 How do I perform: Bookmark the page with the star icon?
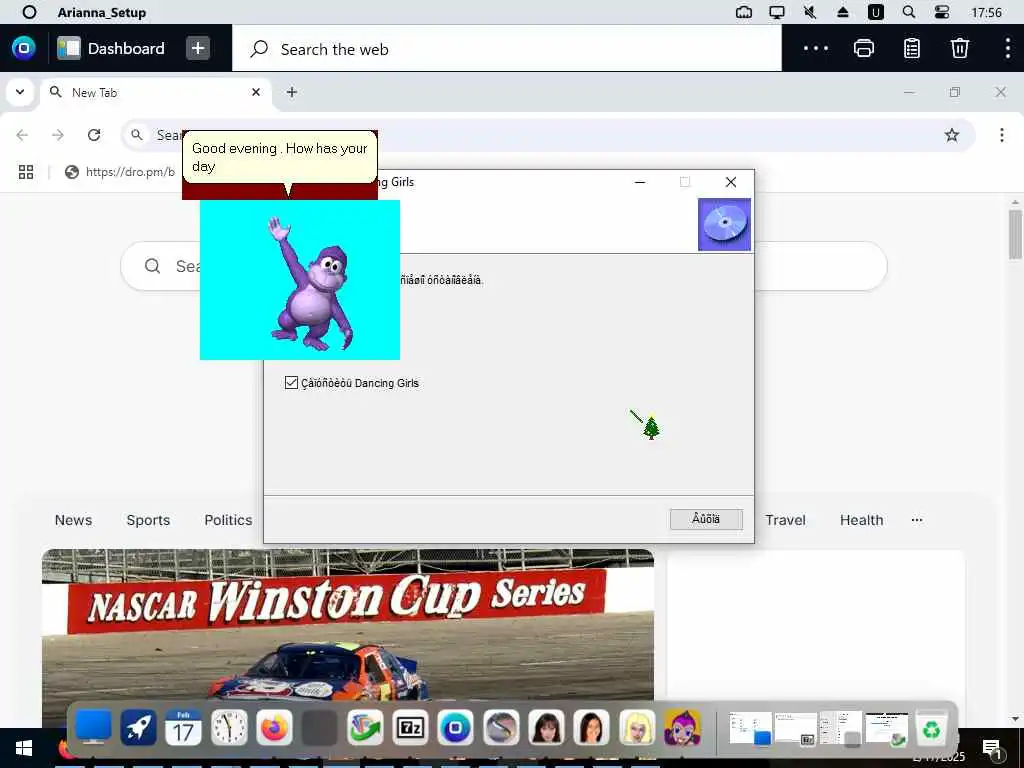click(x=952, y=135)
